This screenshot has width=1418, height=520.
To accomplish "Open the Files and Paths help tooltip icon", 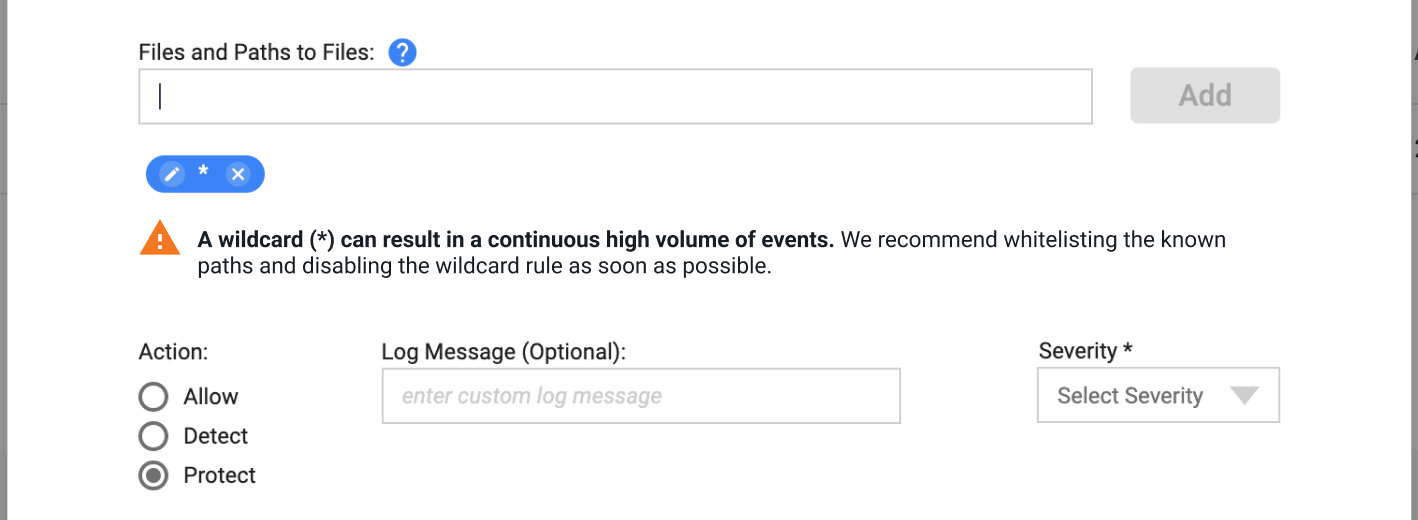I will click(x=402, y=52).
